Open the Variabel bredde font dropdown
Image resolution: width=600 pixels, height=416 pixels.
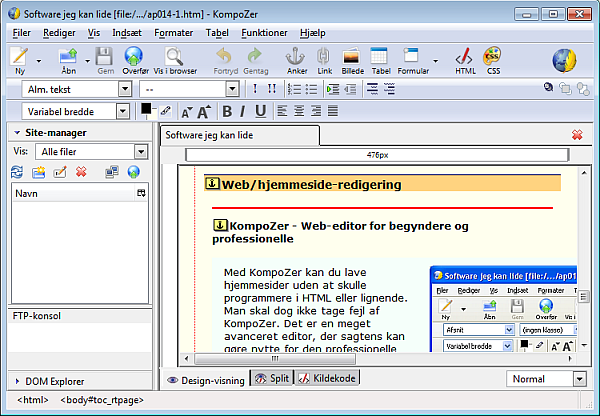coord(75,111)
